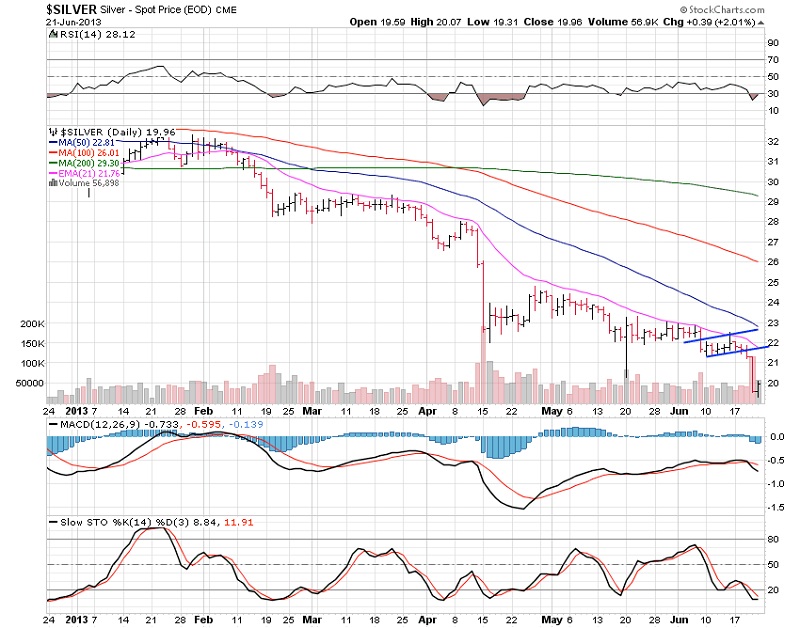Image resolution: width=800 pixels, height=628 pixels.
Task: Click the 100K volume axis label
Action: 33,363
